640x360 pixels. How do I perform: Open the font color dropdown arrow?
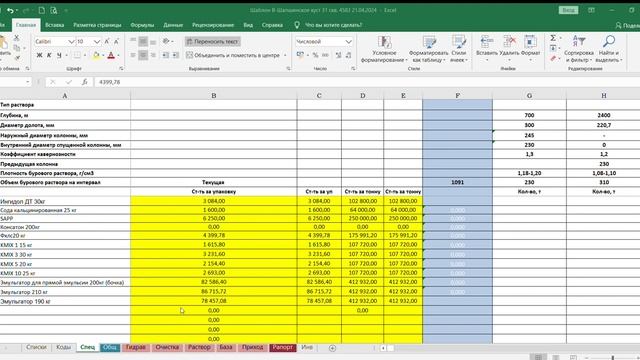coord(118,55)
